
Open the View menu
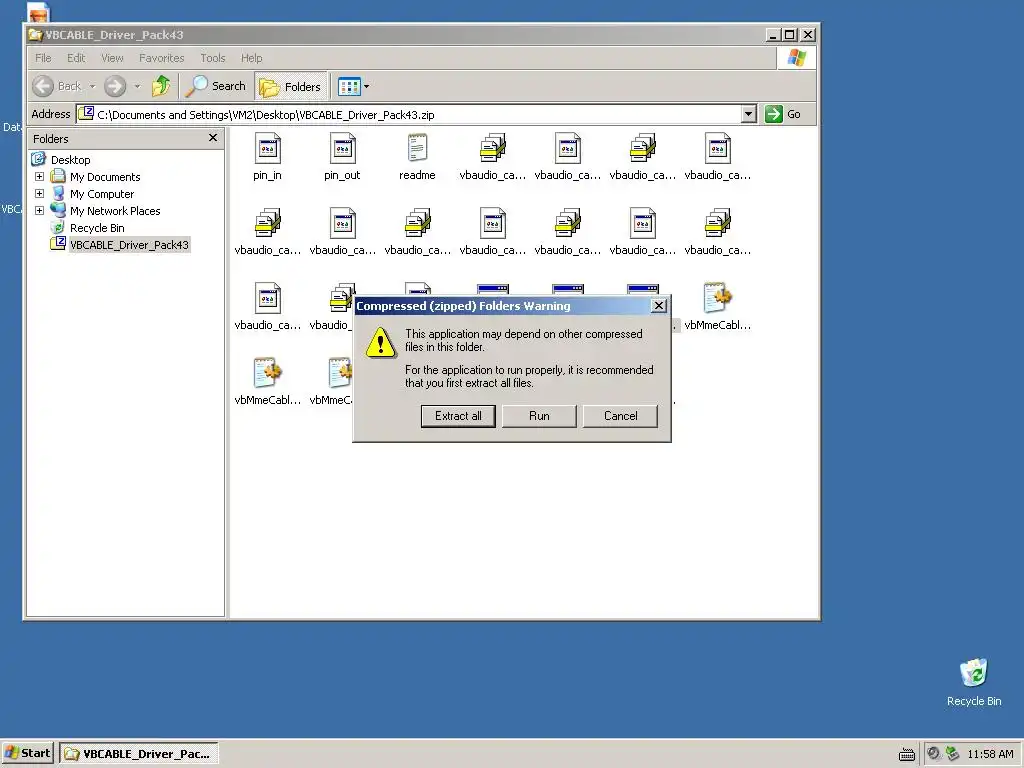(x=112, y=58)
